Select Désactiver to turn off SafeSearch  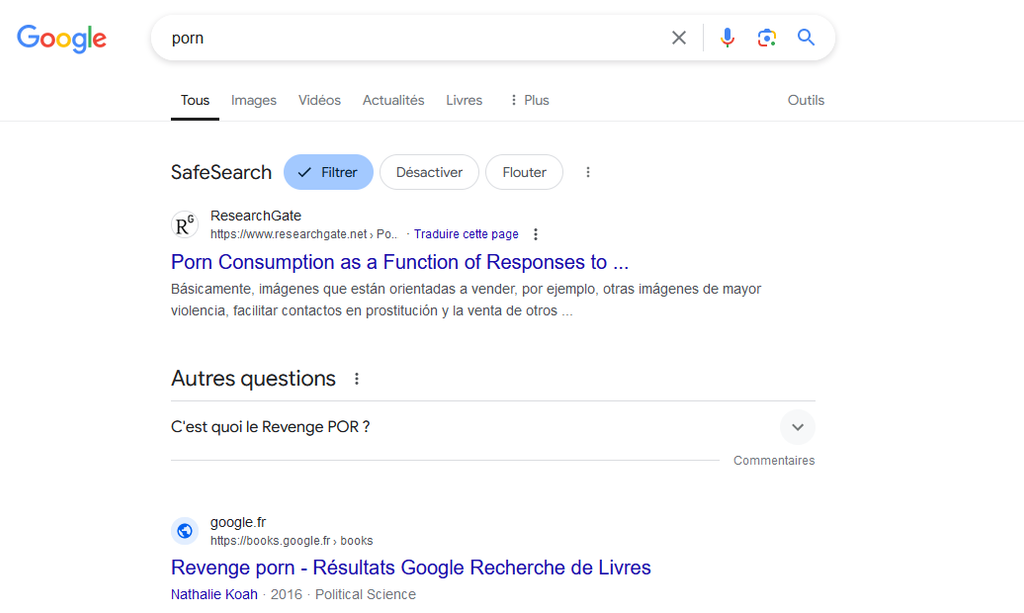pos(429,172)
